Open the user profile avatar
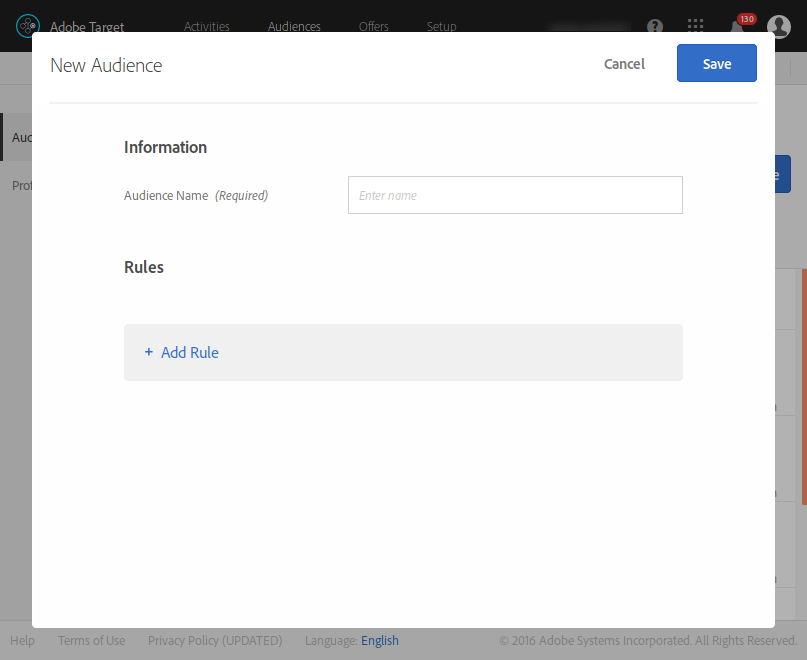Image resolution: width=807 pixels, height=660 pixels. [779, 26]
